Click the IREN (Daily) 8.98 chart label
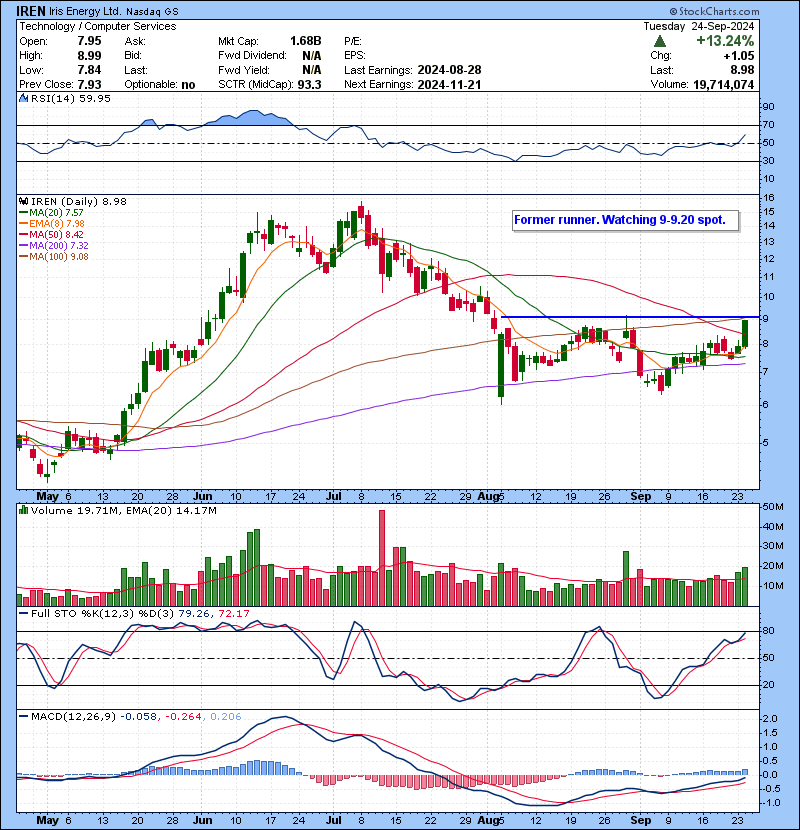800x830 pixels. pos(79,201)
